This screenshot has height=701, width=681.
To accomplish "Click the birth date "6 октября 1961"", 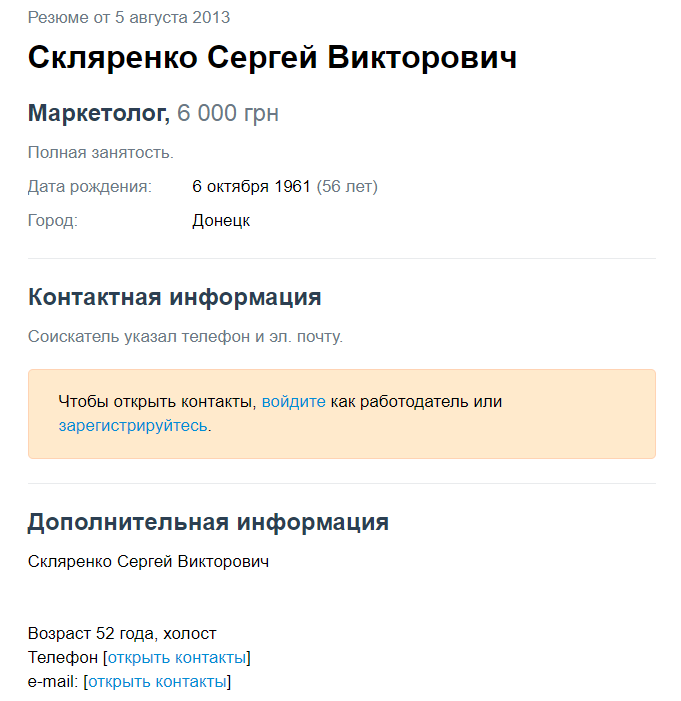I will pyautogui.click(x=252, y=187).
